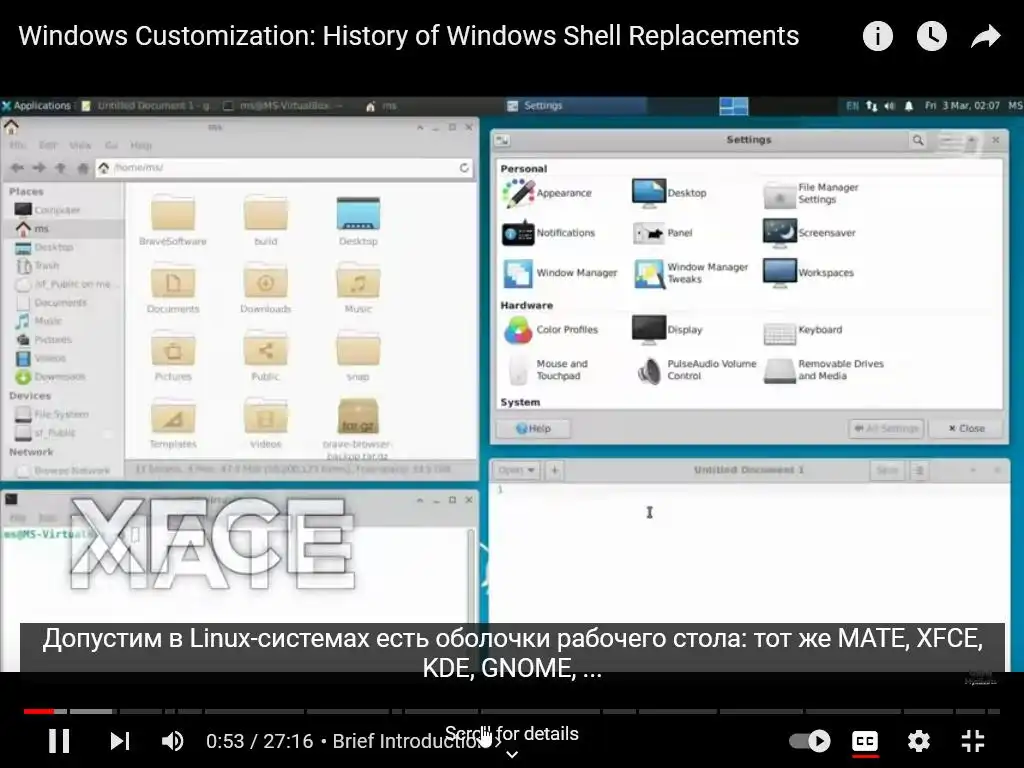Viewport: 1024px width, 768px height.
Task: Open the Help menu in file manager
Action: (x=140, y=145)
